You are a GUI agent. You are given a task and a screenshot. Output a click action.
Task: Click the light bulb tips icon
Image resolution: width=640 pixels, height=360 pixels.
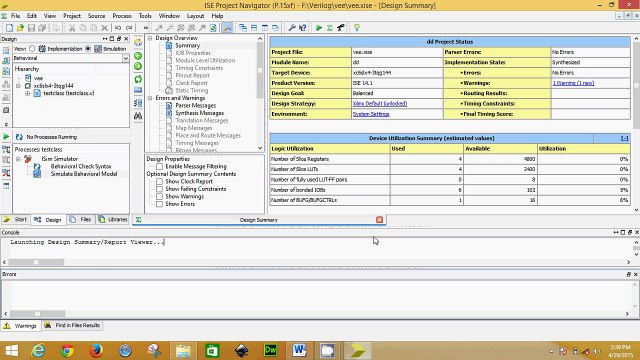pos(357,28)
